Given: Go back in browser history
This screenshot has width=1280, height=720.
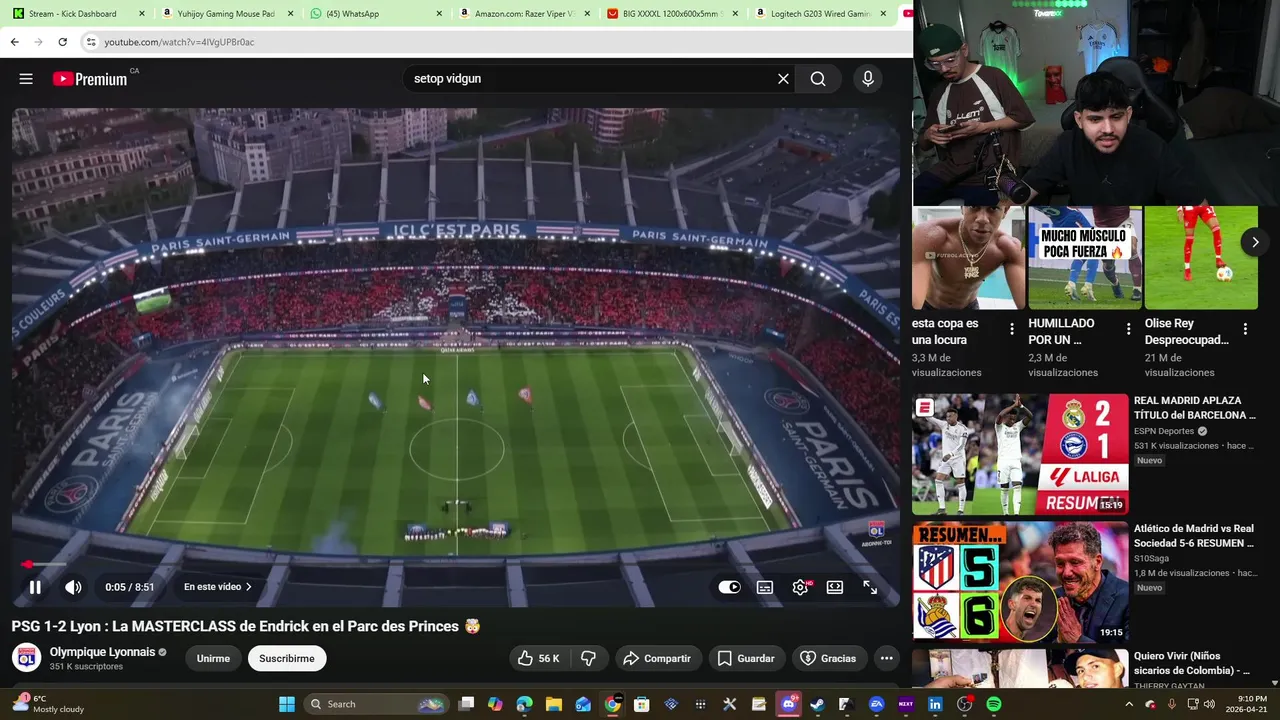Looking at the screenshot, I should (14, 42).
